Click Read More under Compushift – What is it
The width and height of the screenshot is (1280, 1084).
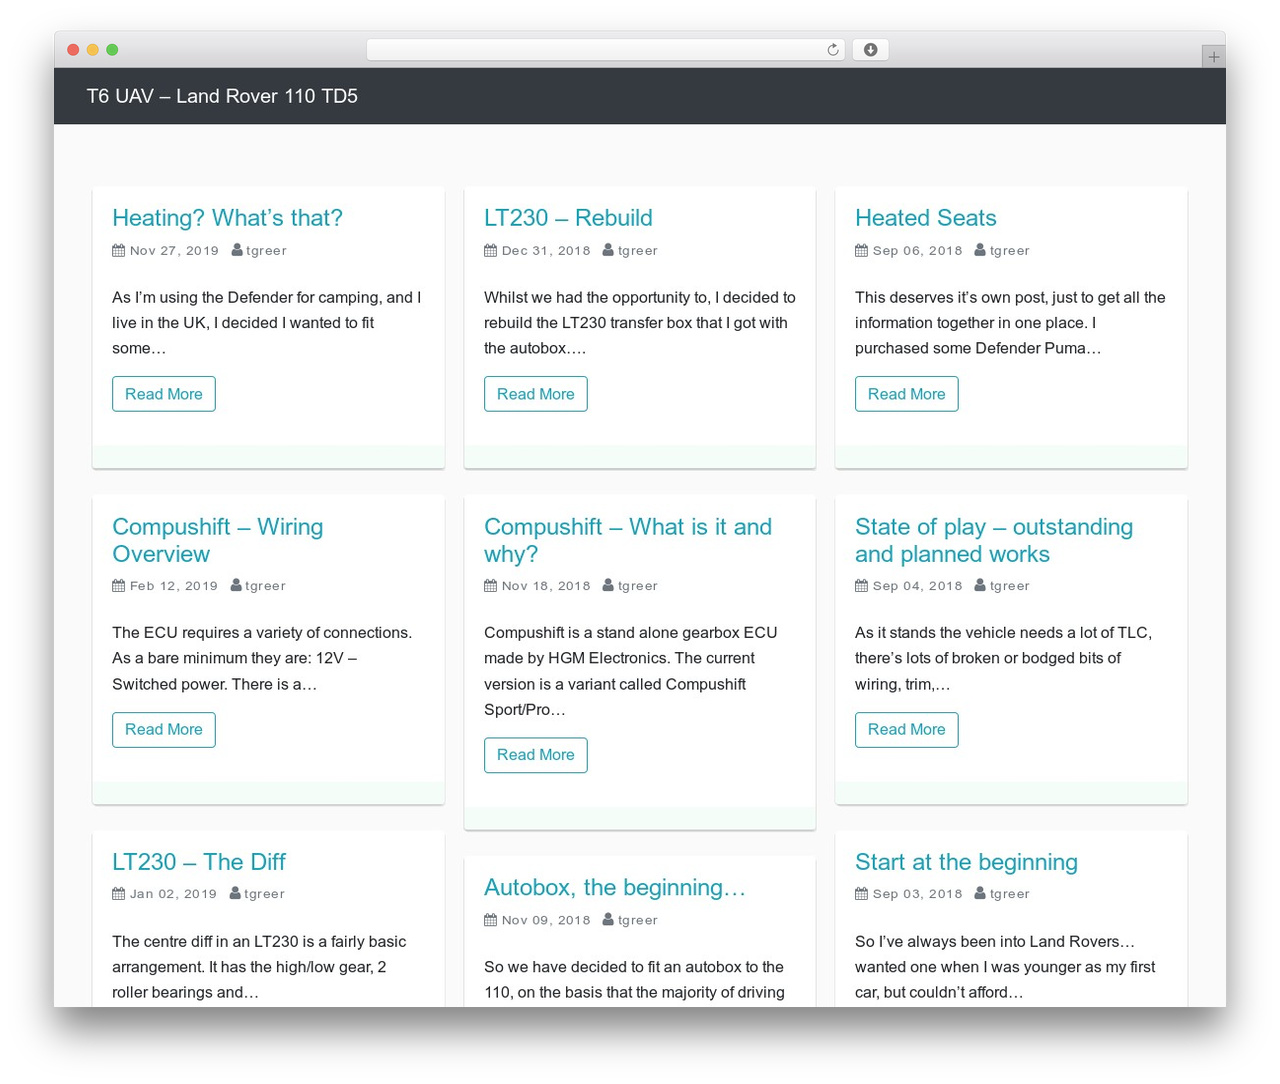click(536, 755)
